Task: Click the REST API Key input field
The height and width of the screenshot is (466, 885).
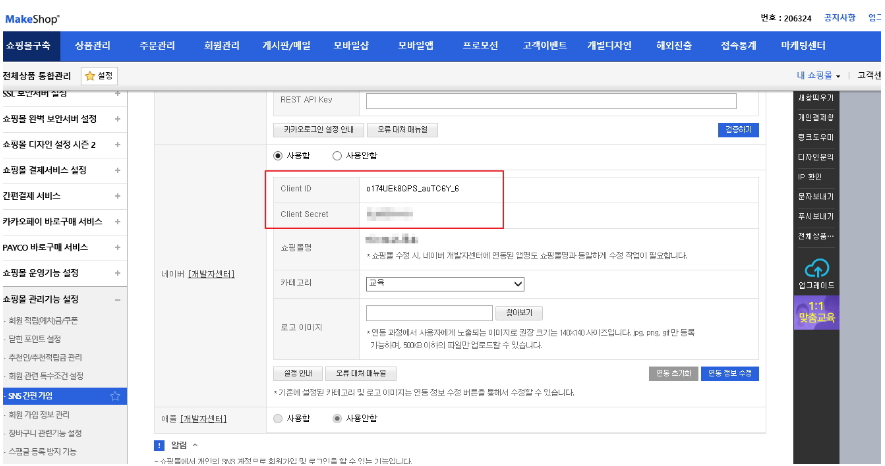Action: [551, 101]
